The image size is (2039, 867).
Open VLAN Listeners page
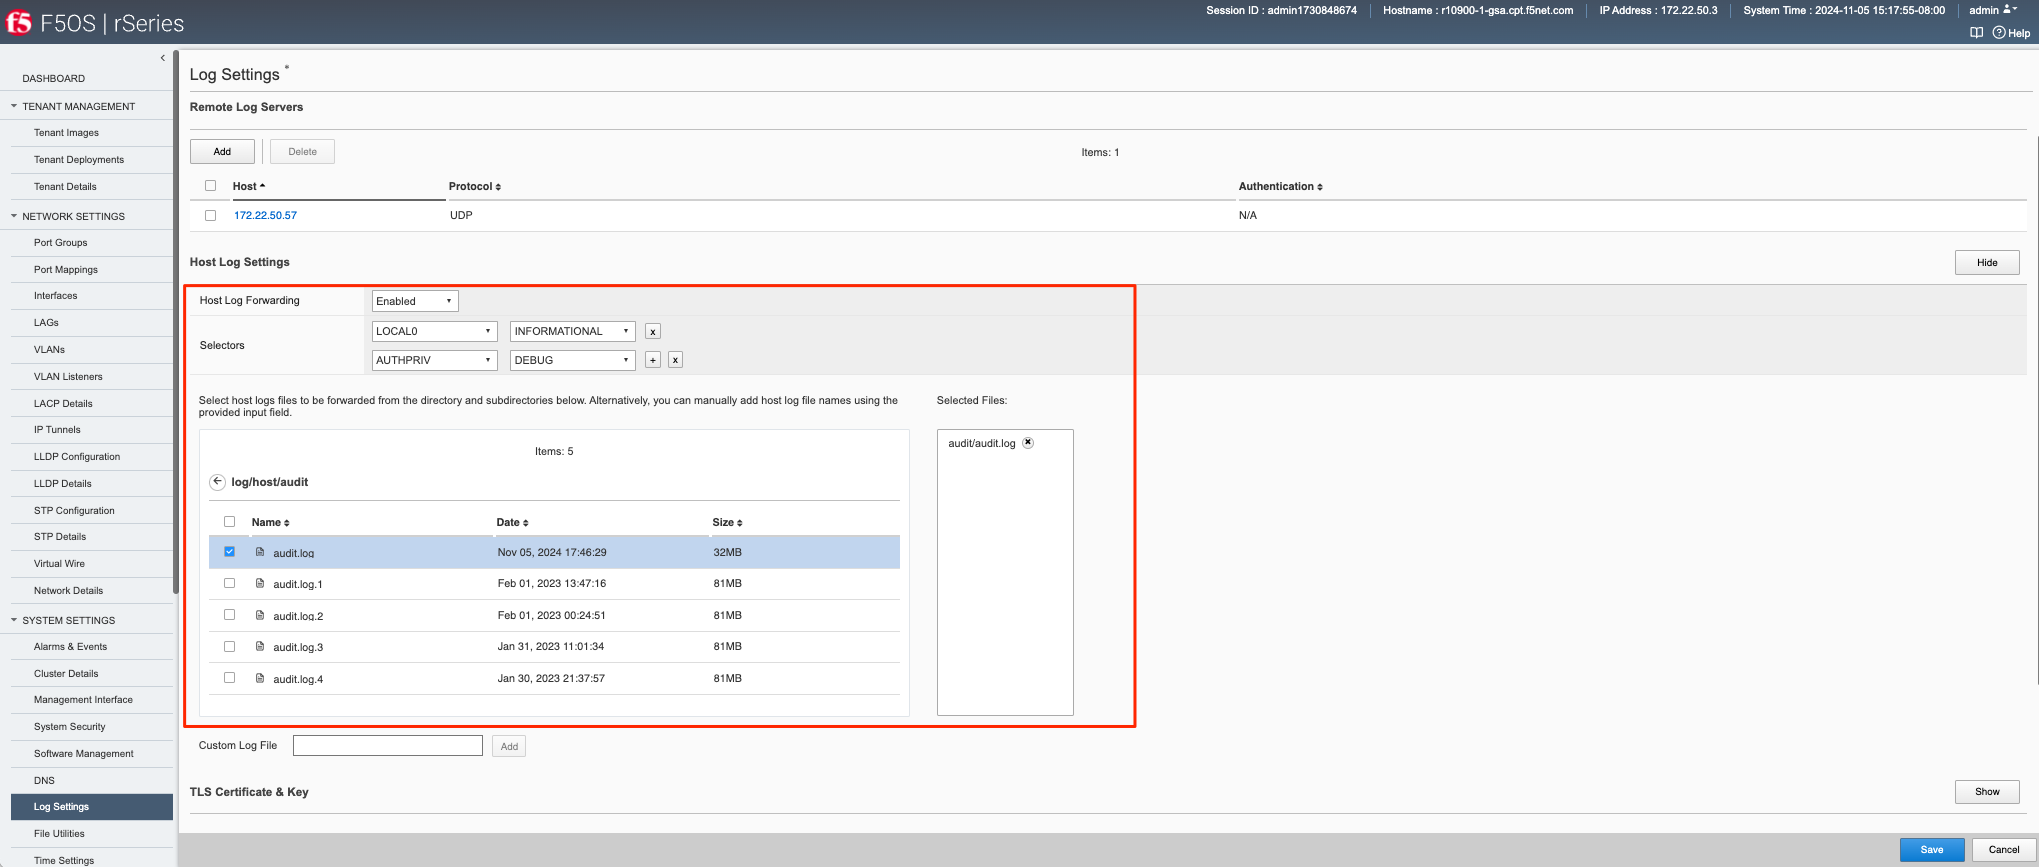click(x=68, y=377)
